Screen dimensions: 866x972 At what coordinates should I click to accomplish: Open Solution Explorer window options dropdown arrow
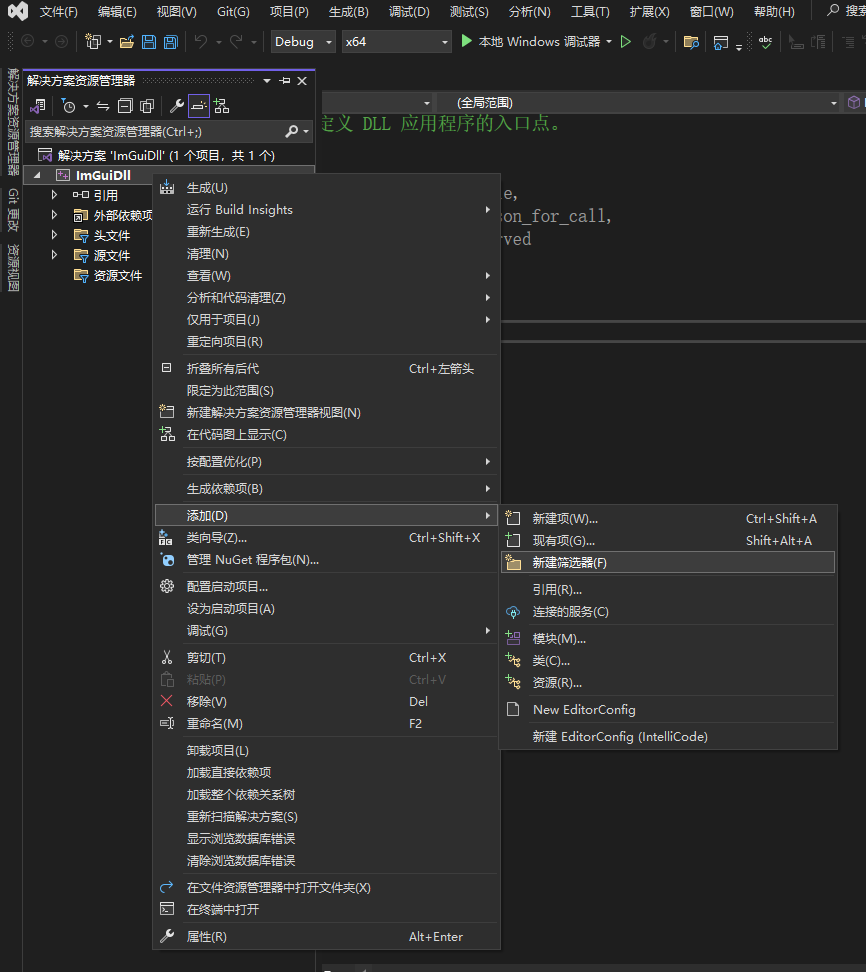point(267,81)
